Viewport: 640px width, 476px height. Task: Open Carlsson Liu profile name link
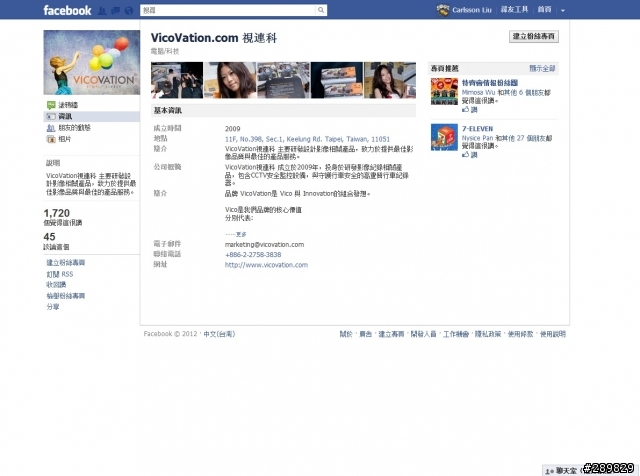pyautogui.click(x=472, y=10)
